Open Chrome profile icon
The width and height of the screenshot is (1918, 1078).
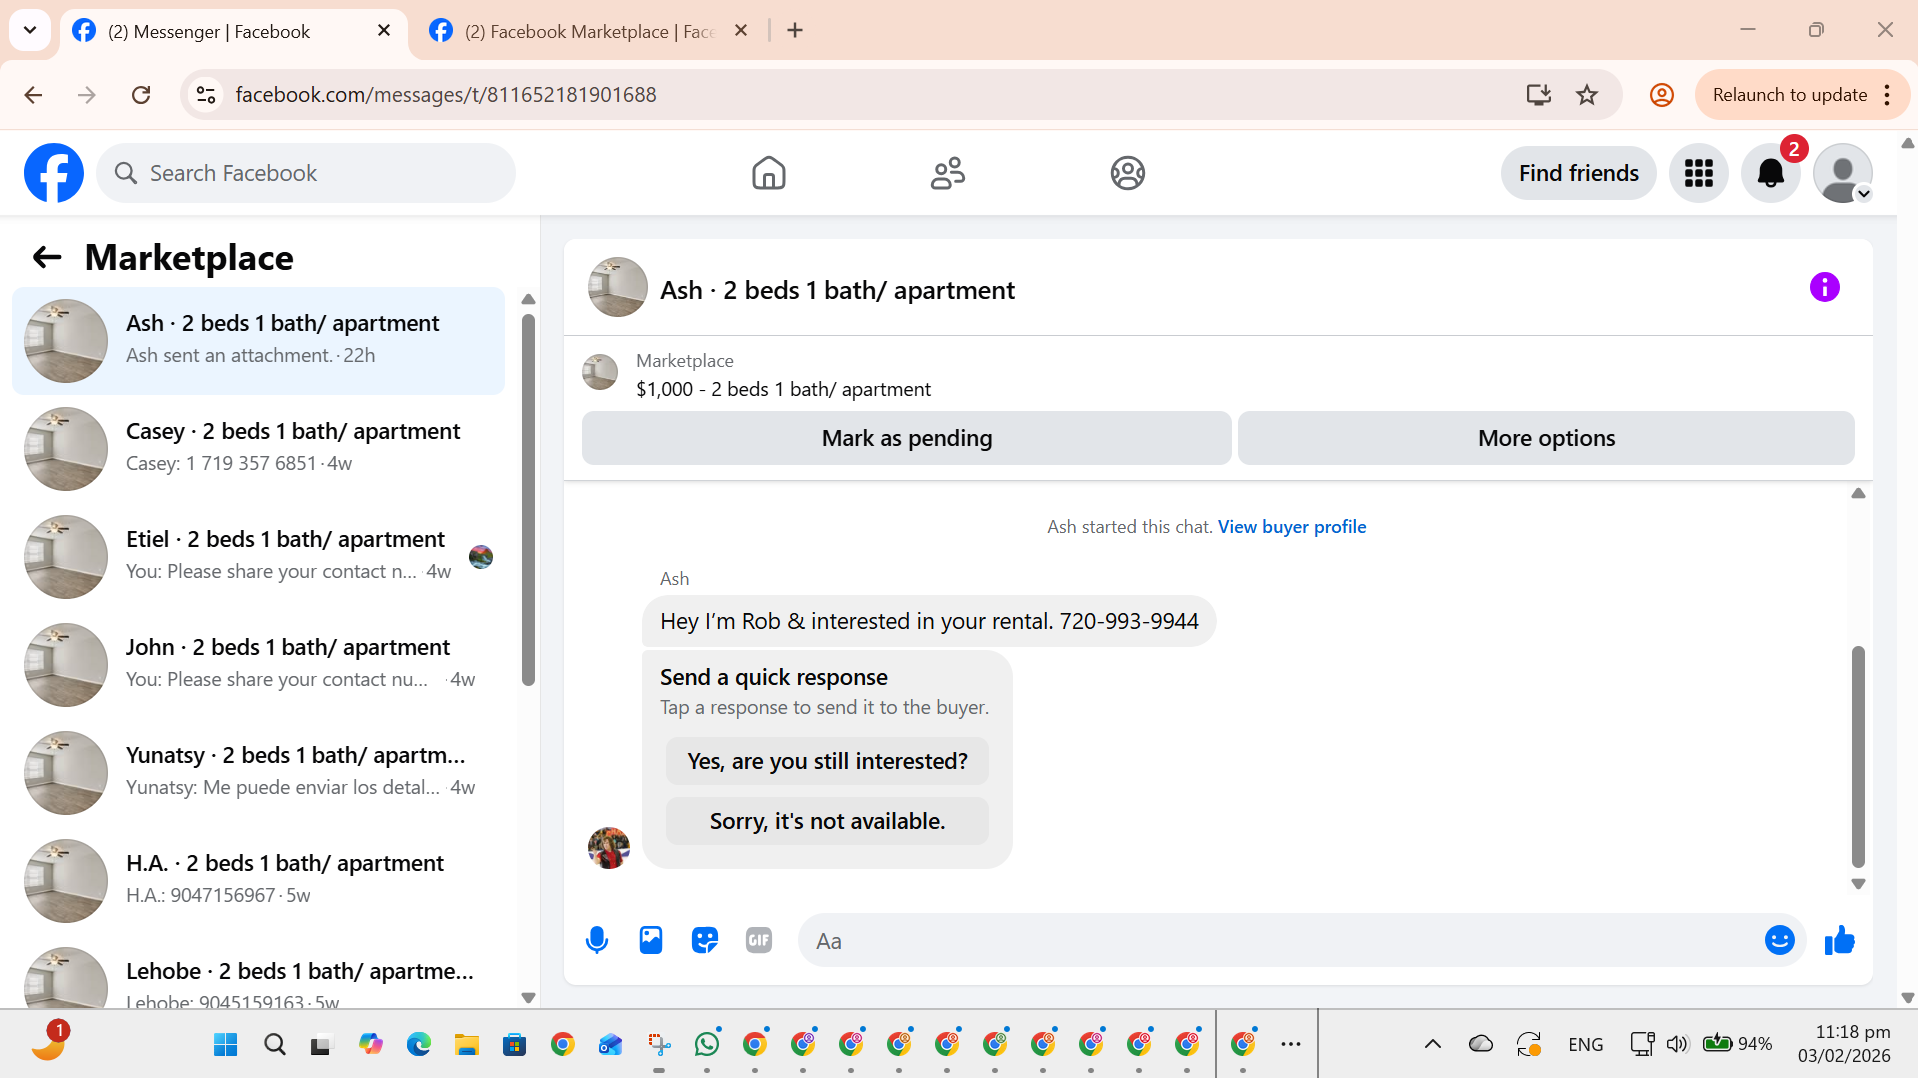tap(1661, 95)
